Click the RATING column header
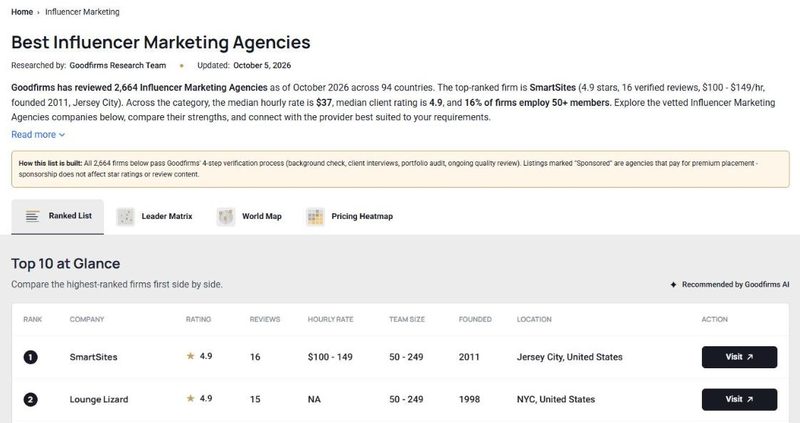Viewport: 800px width, 423px height. (198, 319)
